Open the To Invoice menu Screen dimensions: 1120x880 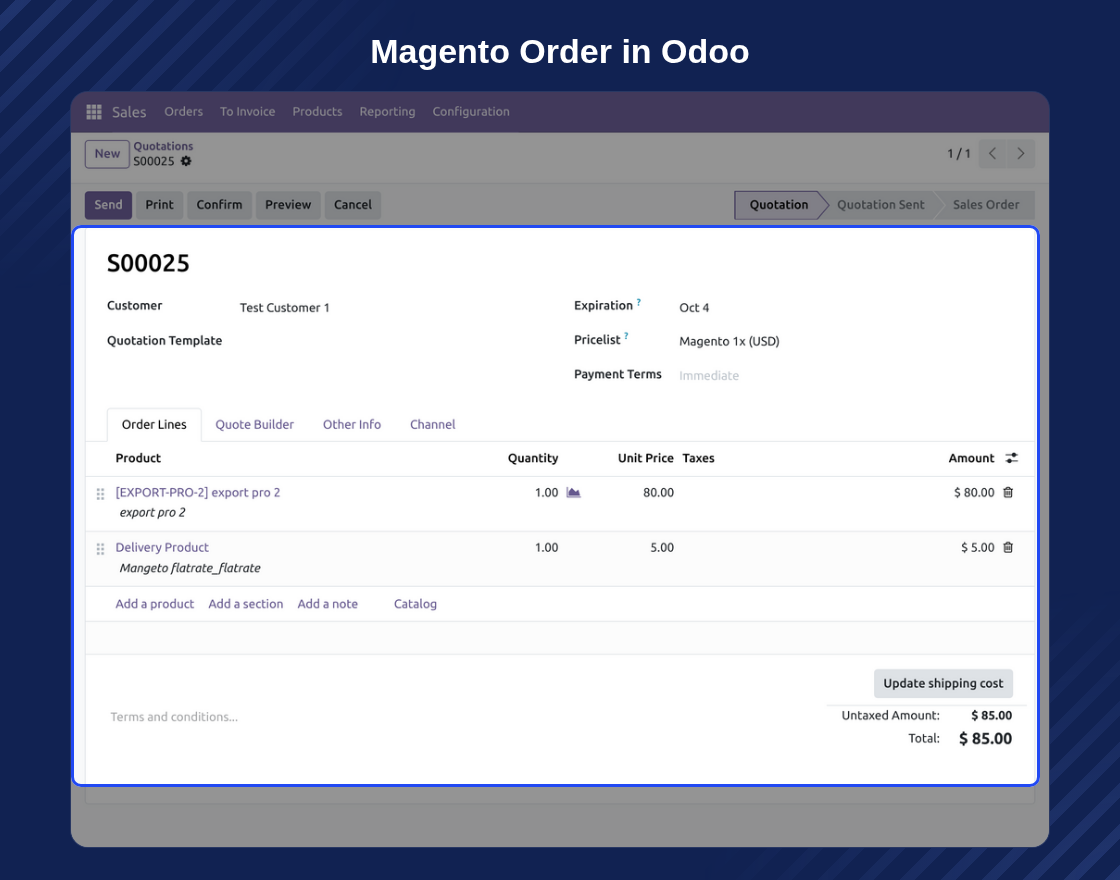[x=247, y=111]
